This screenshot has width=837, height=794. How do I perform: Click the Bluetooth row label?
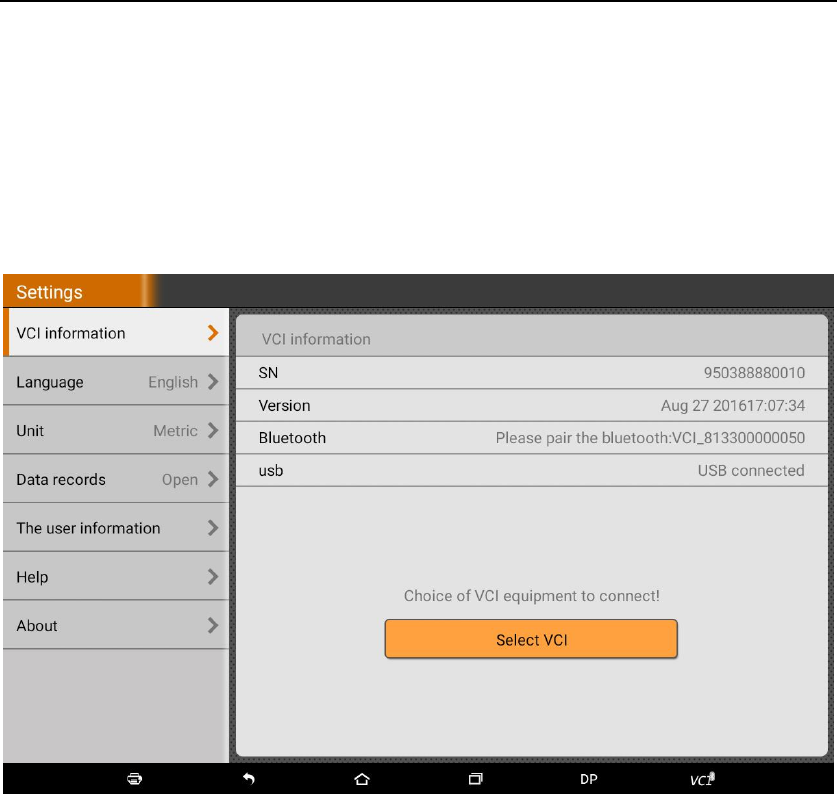pos(292,438)
